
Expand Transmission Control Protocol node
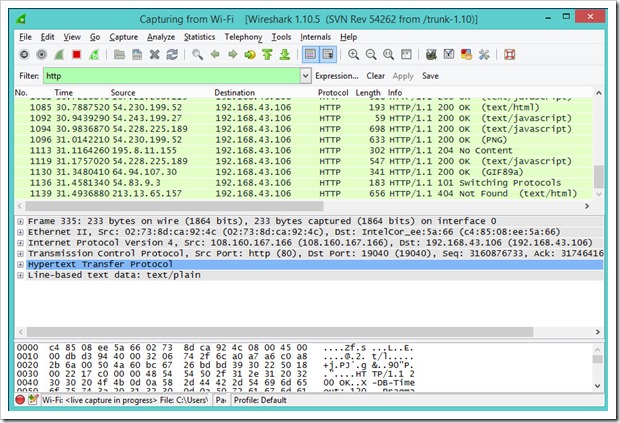pyautogui.click(x=20, y=253)
